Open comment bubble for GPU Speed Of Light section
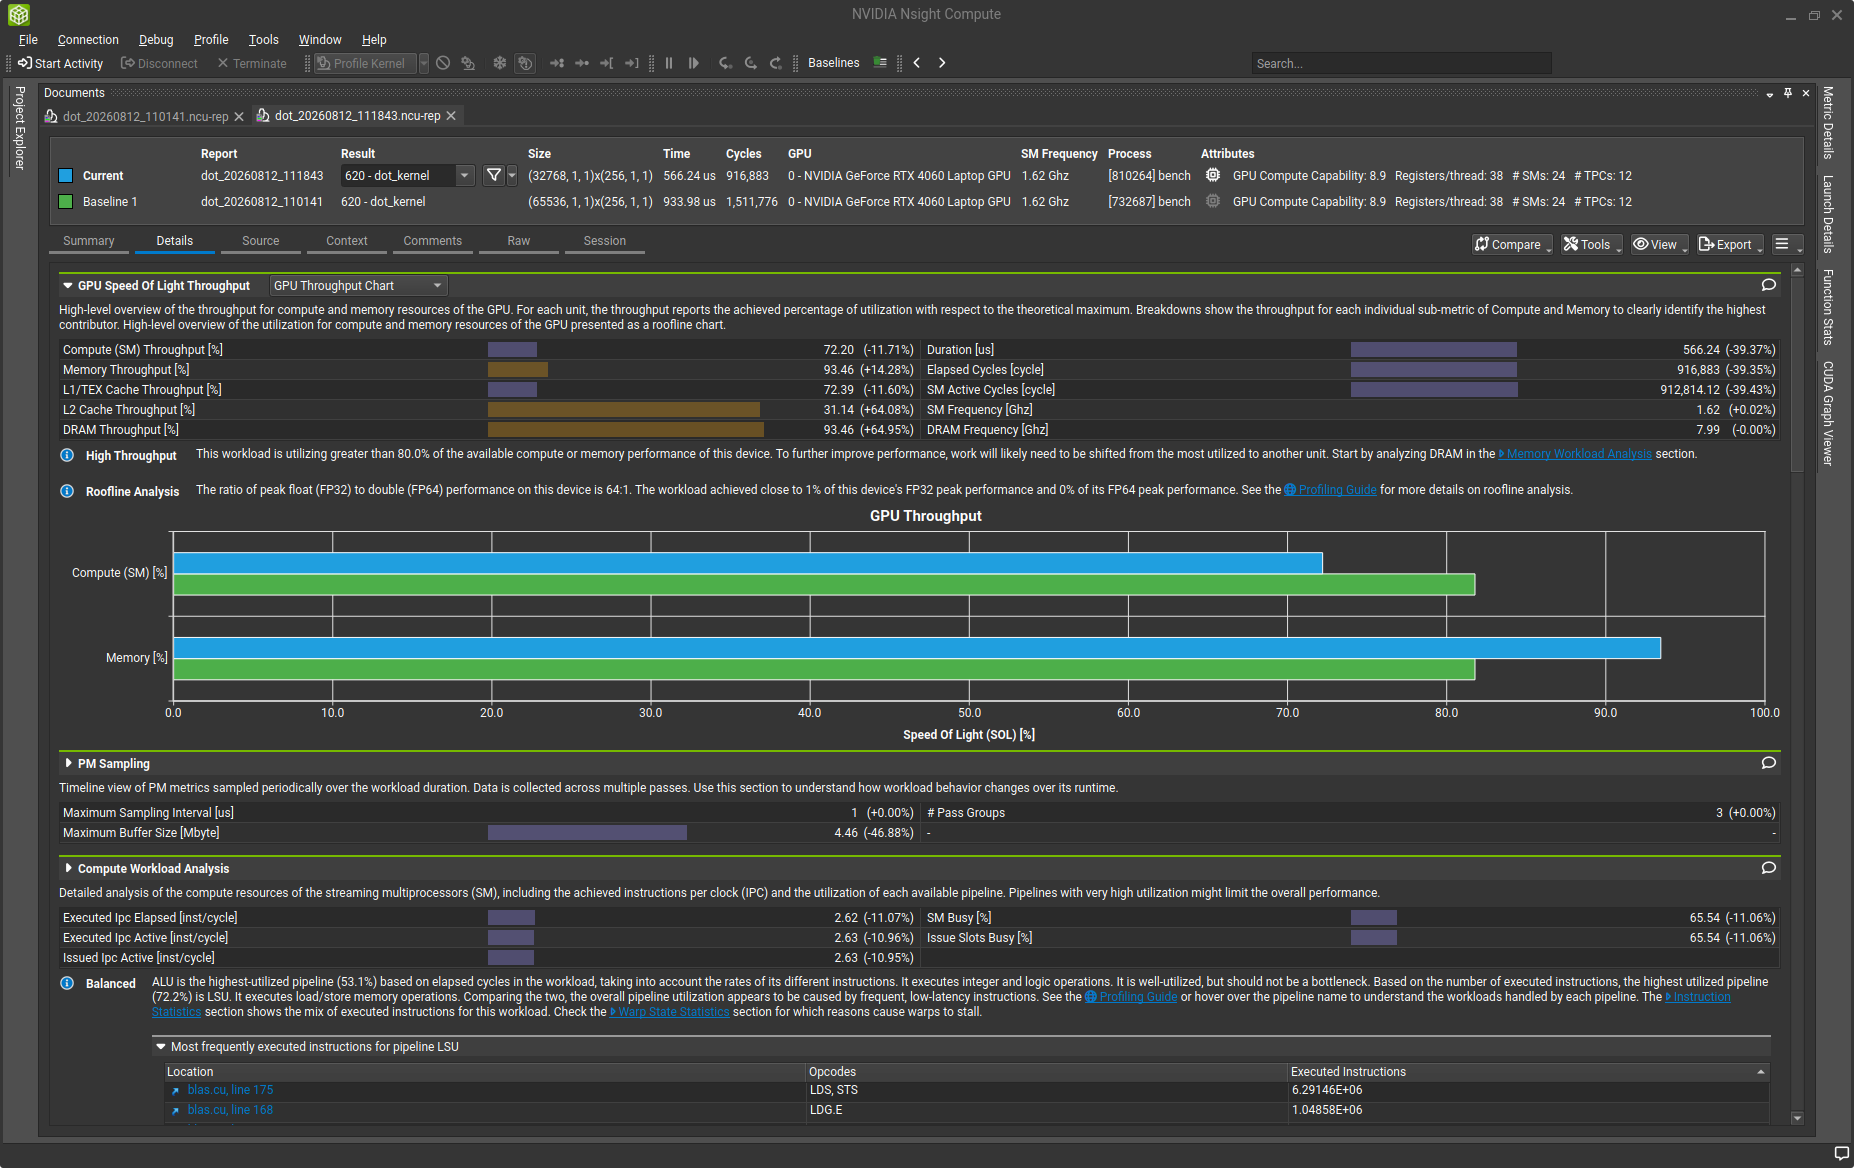 1768,285
